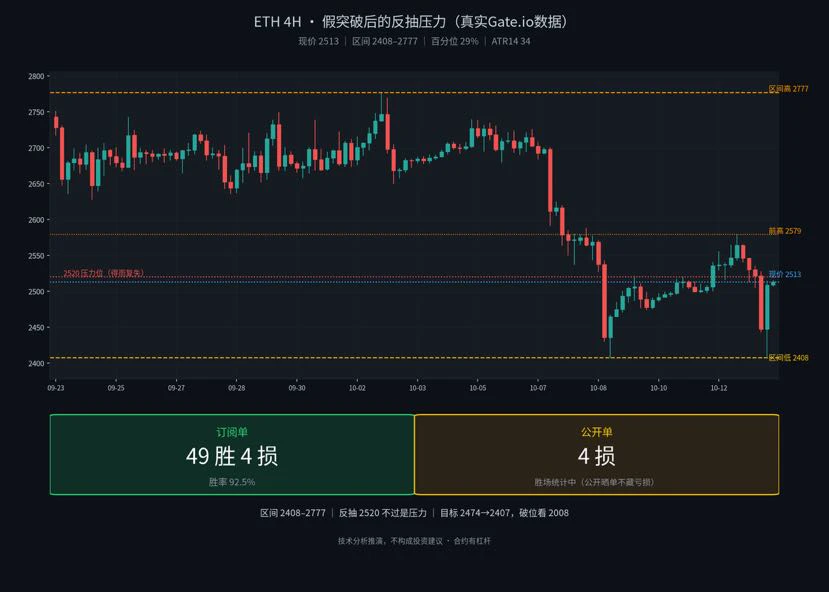
Task: Click the 09-28 date axis label
Action: (236, 388)
